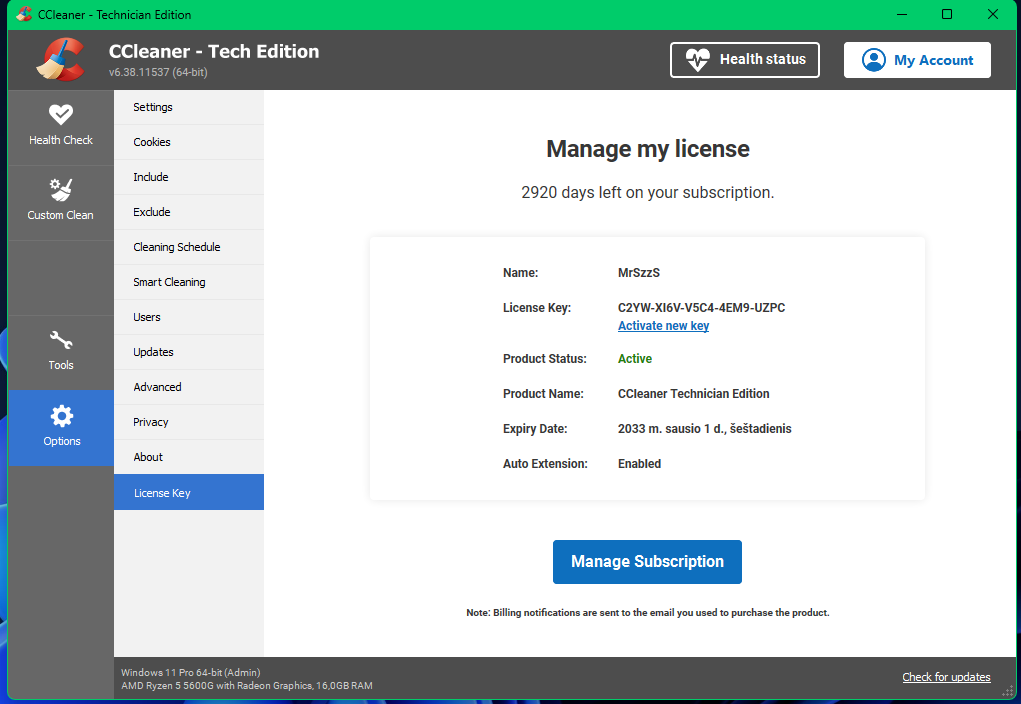1021x704 pixels.
Task: Maximize the CCleaner window
Action: [x=947, y=14]
